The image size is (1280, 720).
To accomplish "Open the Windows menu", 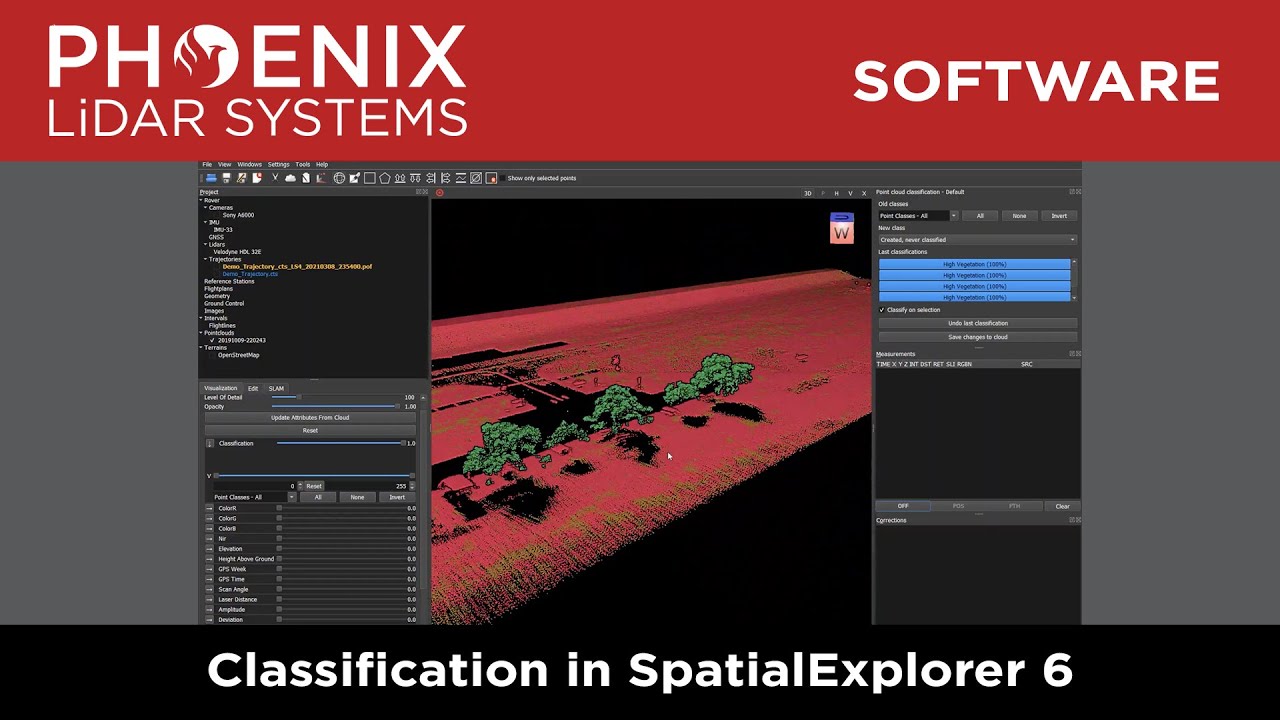I will 249,164.
